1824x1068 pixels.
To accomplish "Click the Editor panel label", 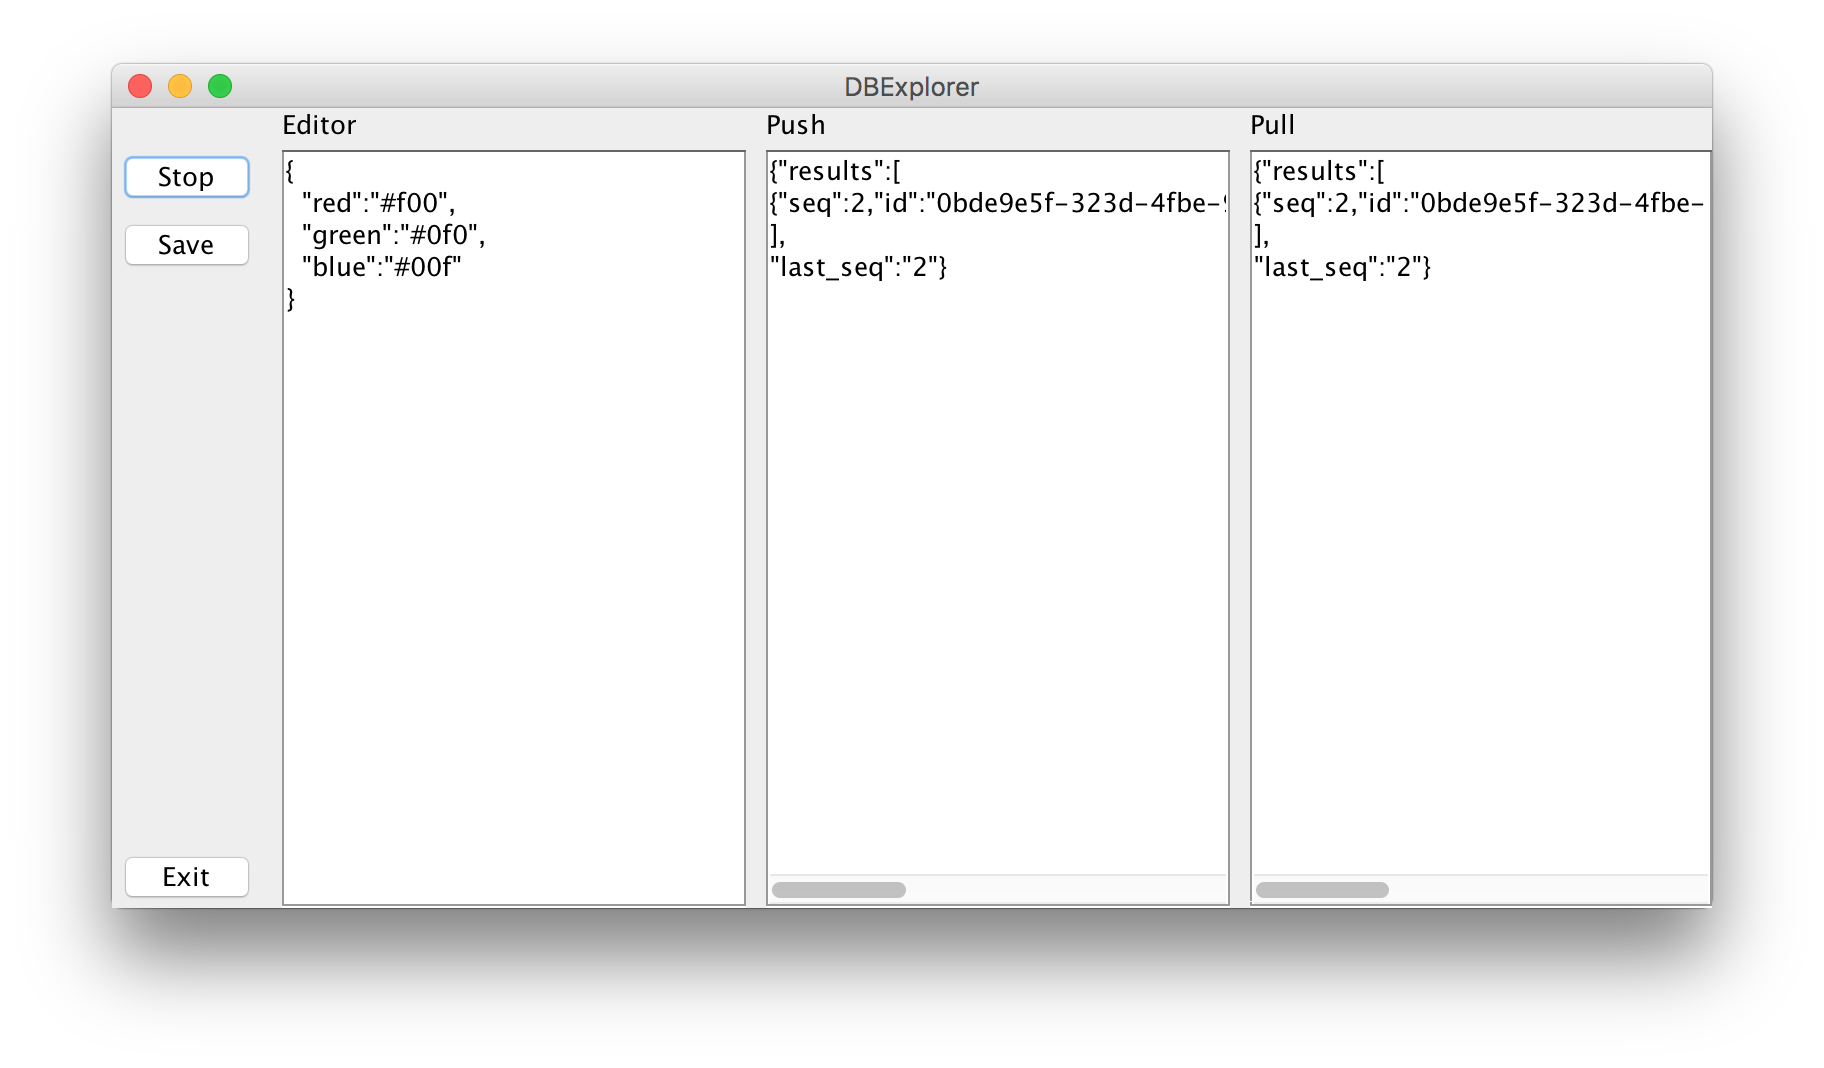I will click(319, 125).
